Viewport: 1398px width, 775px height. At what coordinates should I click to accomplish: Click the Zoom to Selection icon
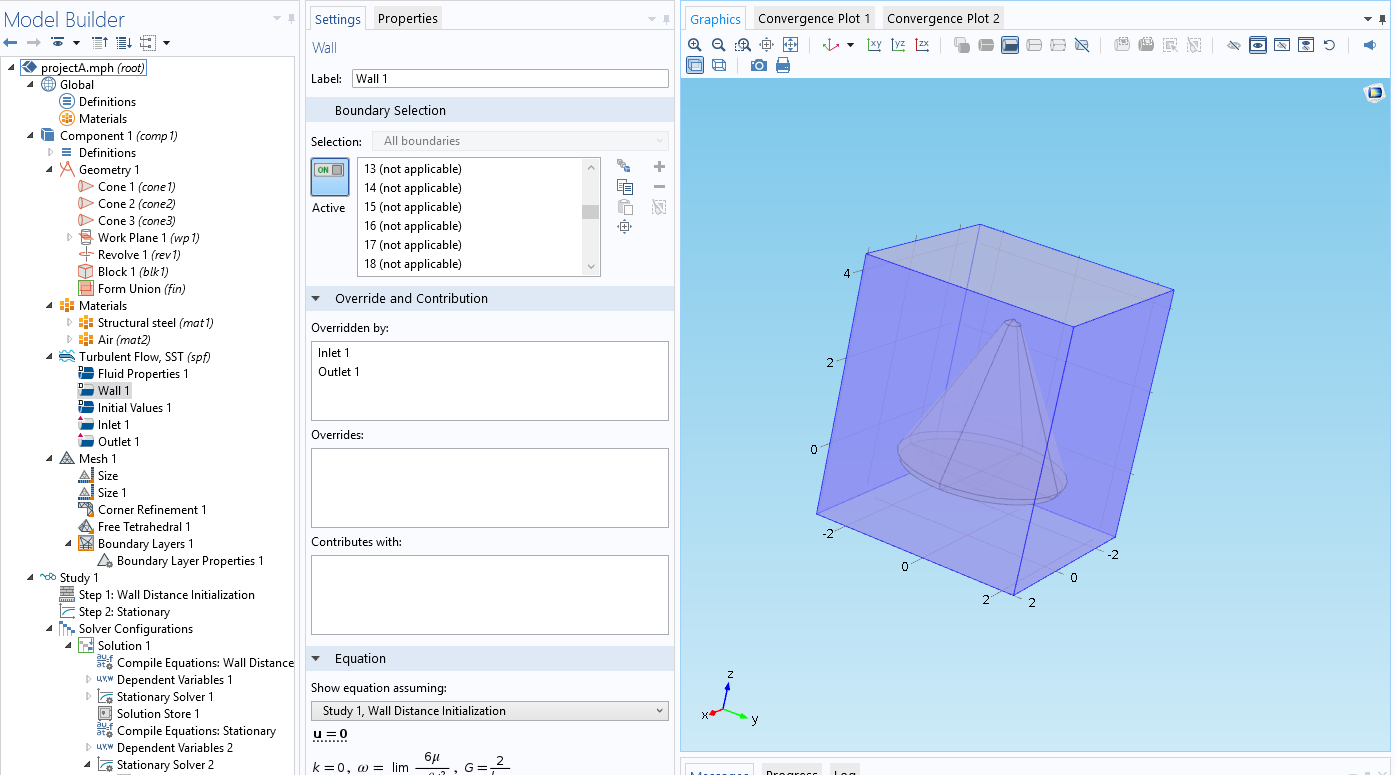tap(625, 227)
